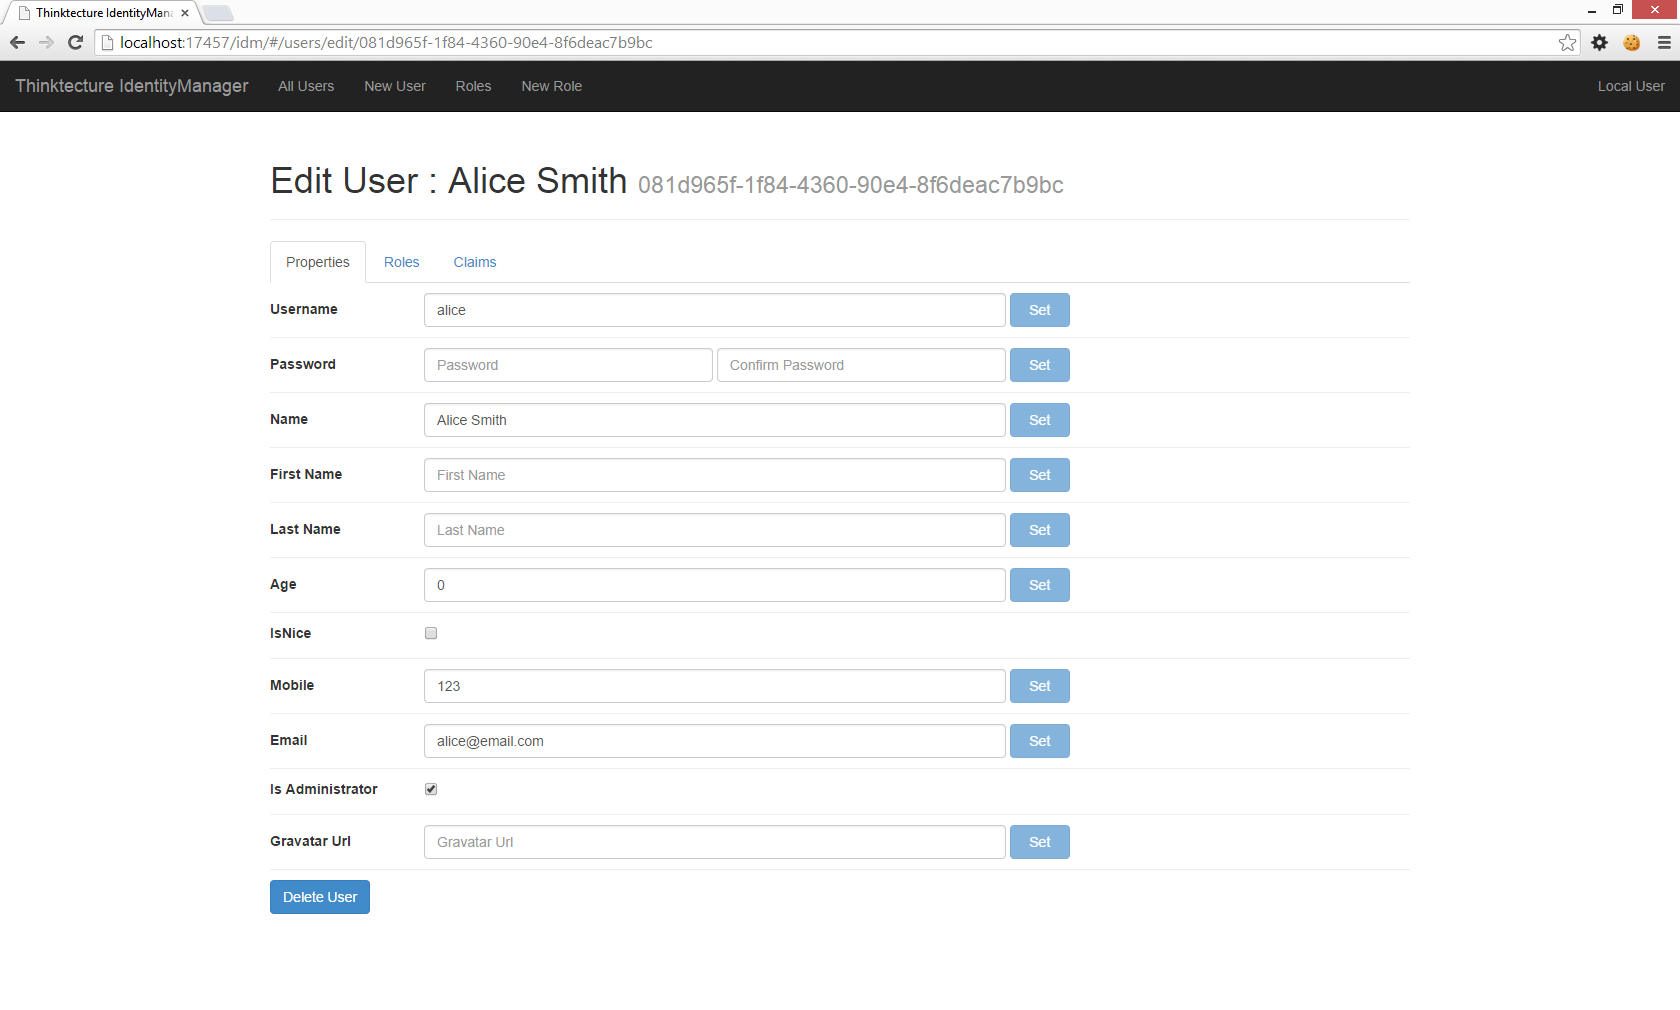Close the Thinktecture IdentityManager browser tab
Image resolution: width=1680 pixels, height=1010 pixels.
[x=185, y=13]
